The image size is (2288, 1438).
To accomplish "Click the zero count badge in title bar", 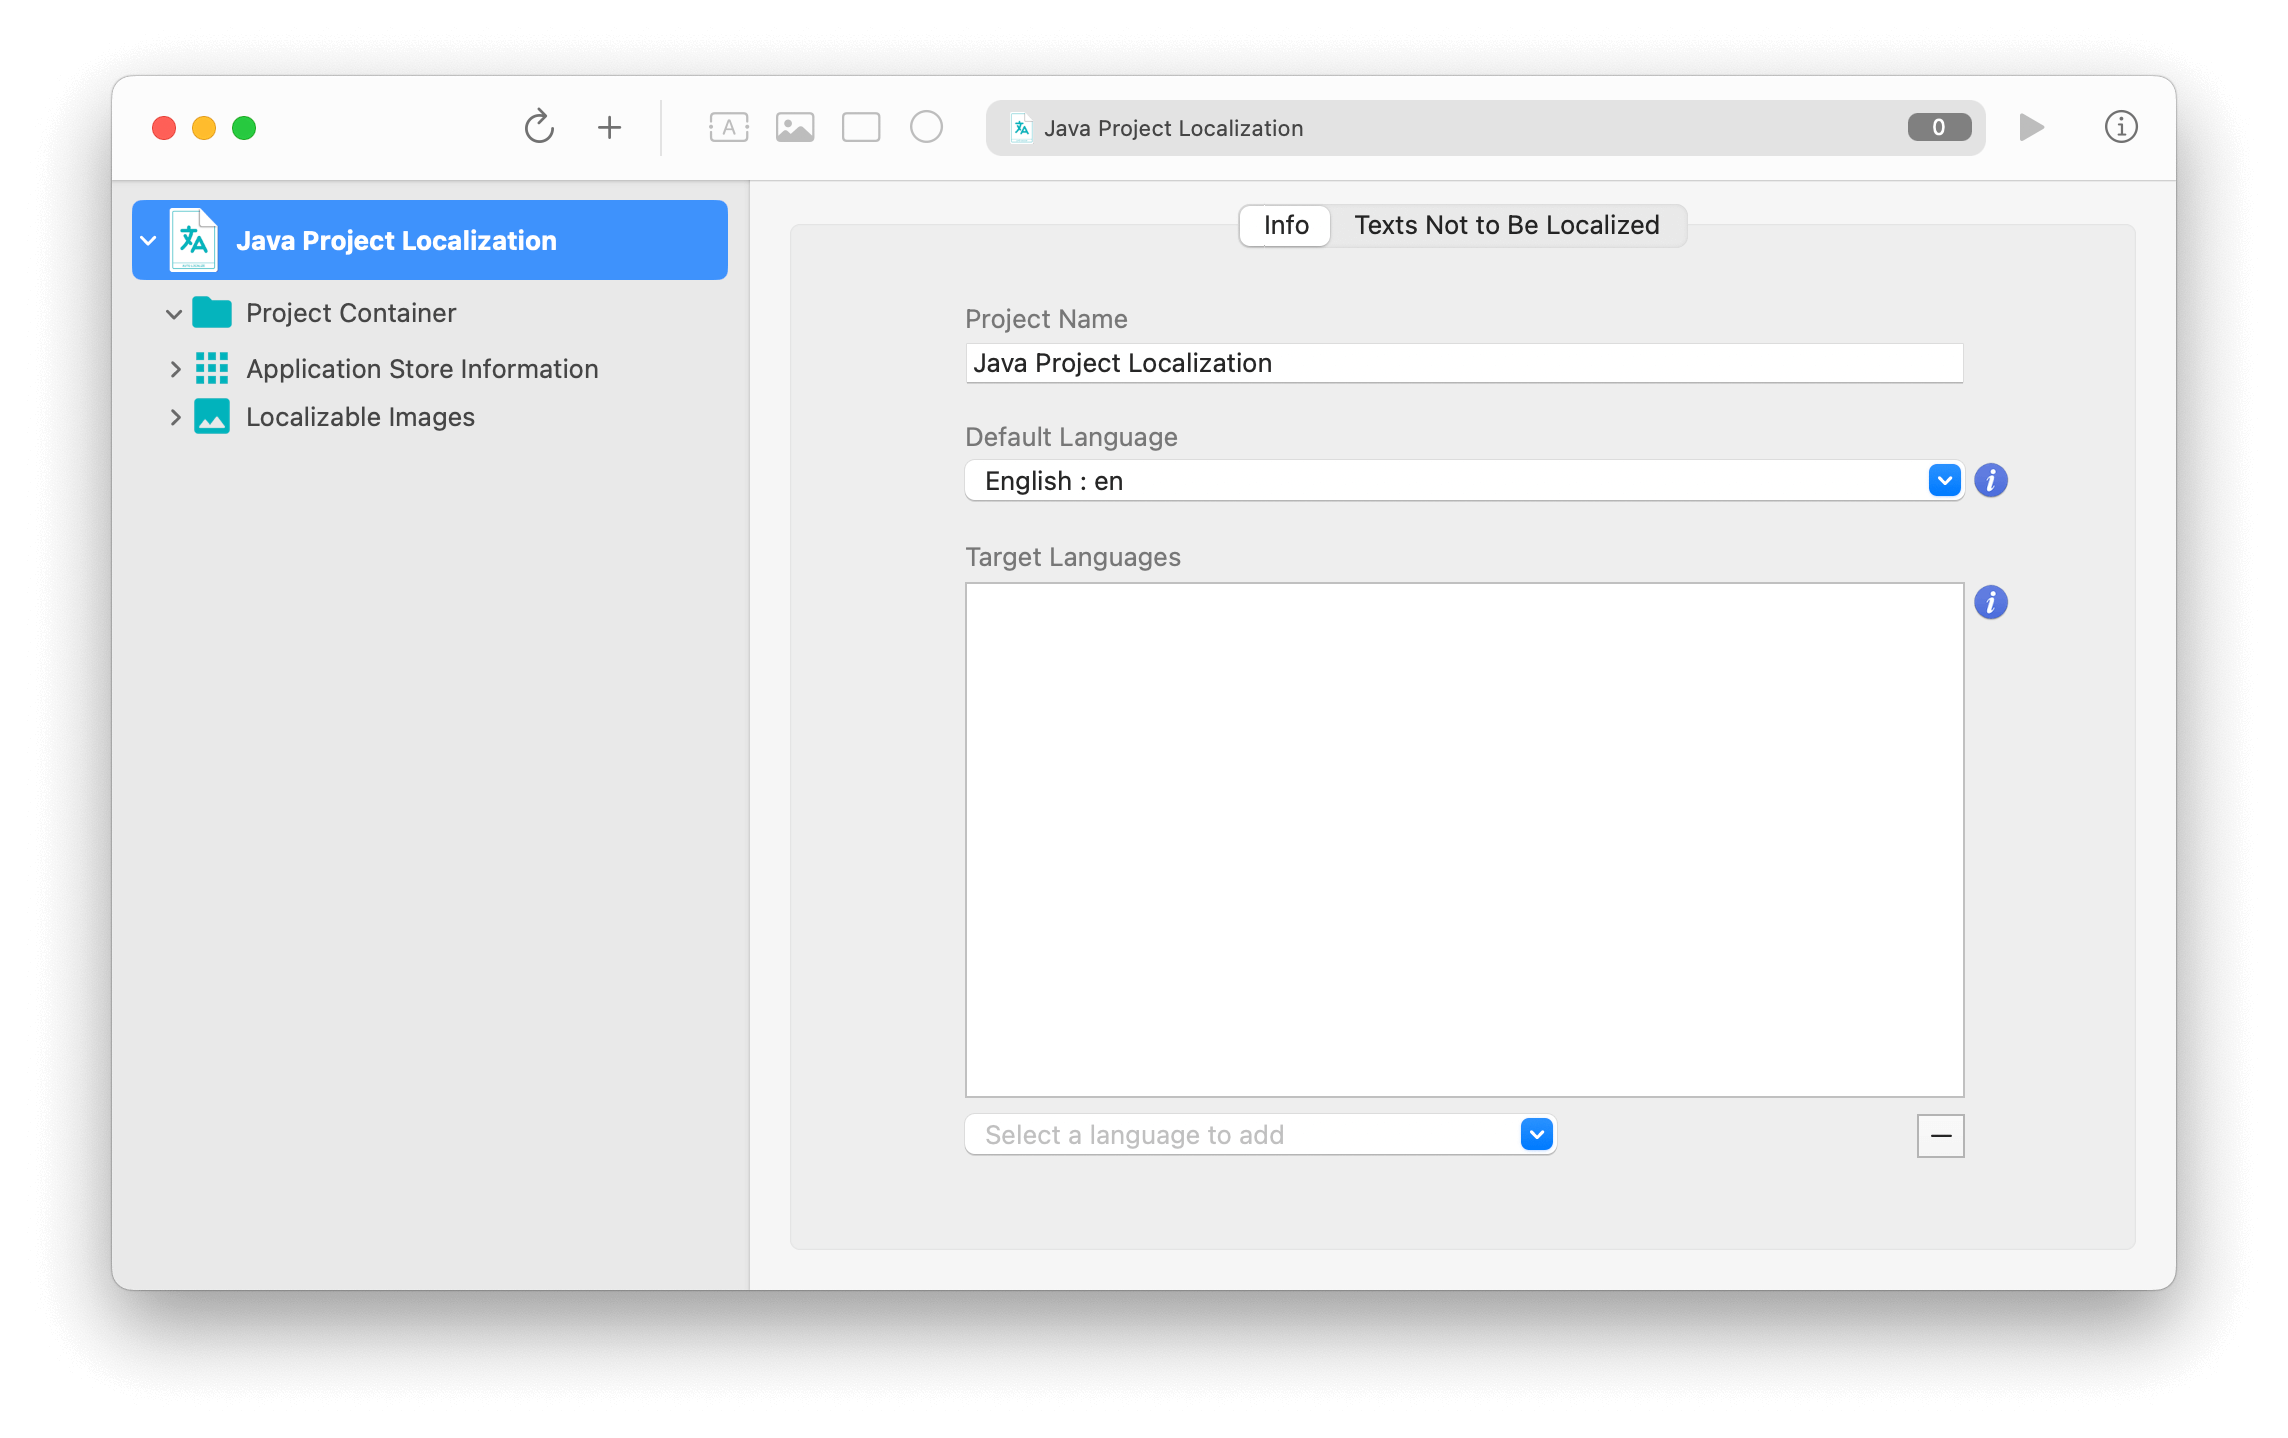I will tap(1939, 127).
